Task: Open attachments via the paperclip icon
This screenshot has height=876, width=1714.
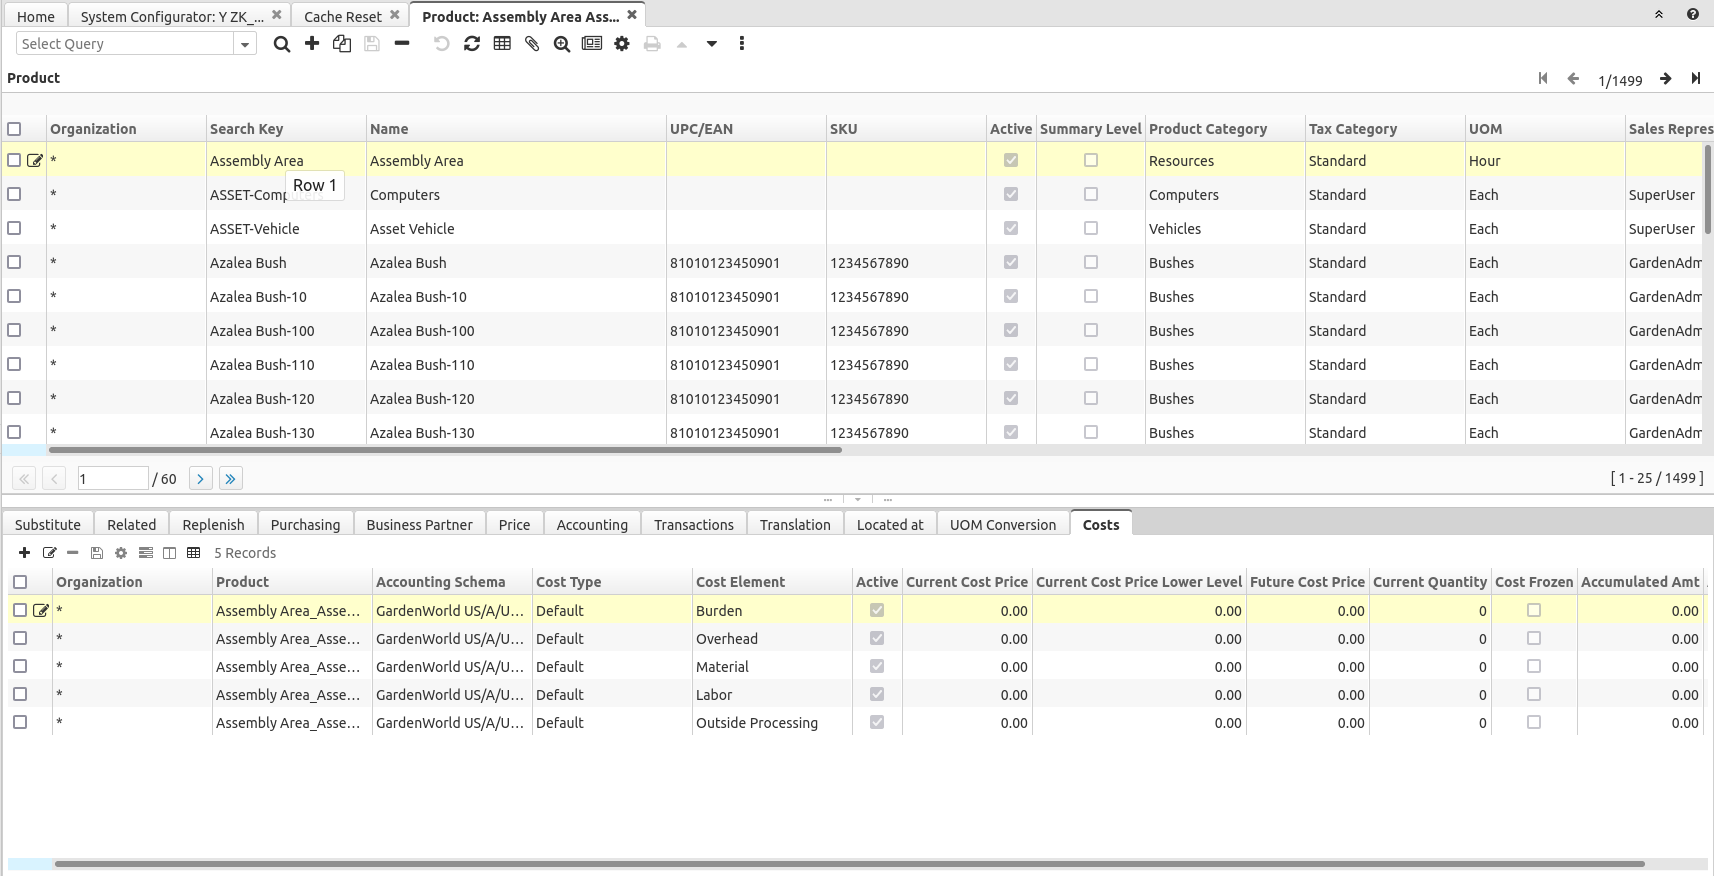Action: pyautogui.click(x=532, y=44)
